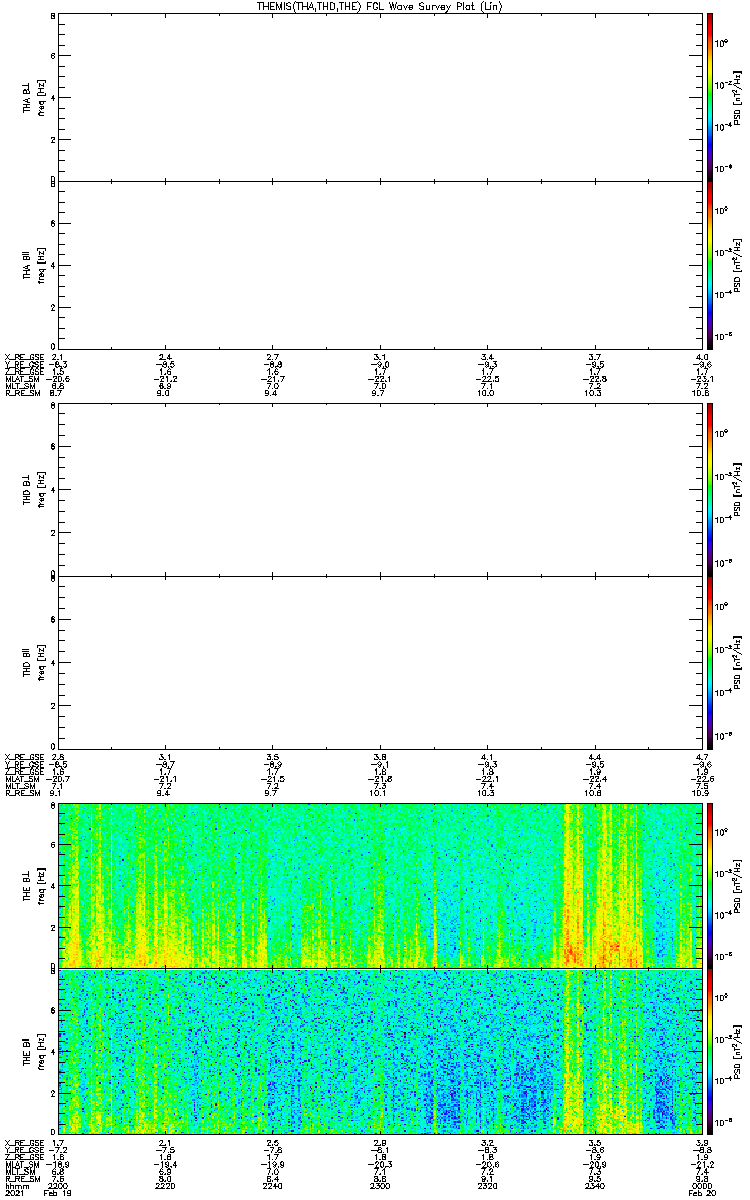Select the hhmm time format label
This screenshot has height=1200, width=750.
pyautogui.click(x=15, y=1186)
